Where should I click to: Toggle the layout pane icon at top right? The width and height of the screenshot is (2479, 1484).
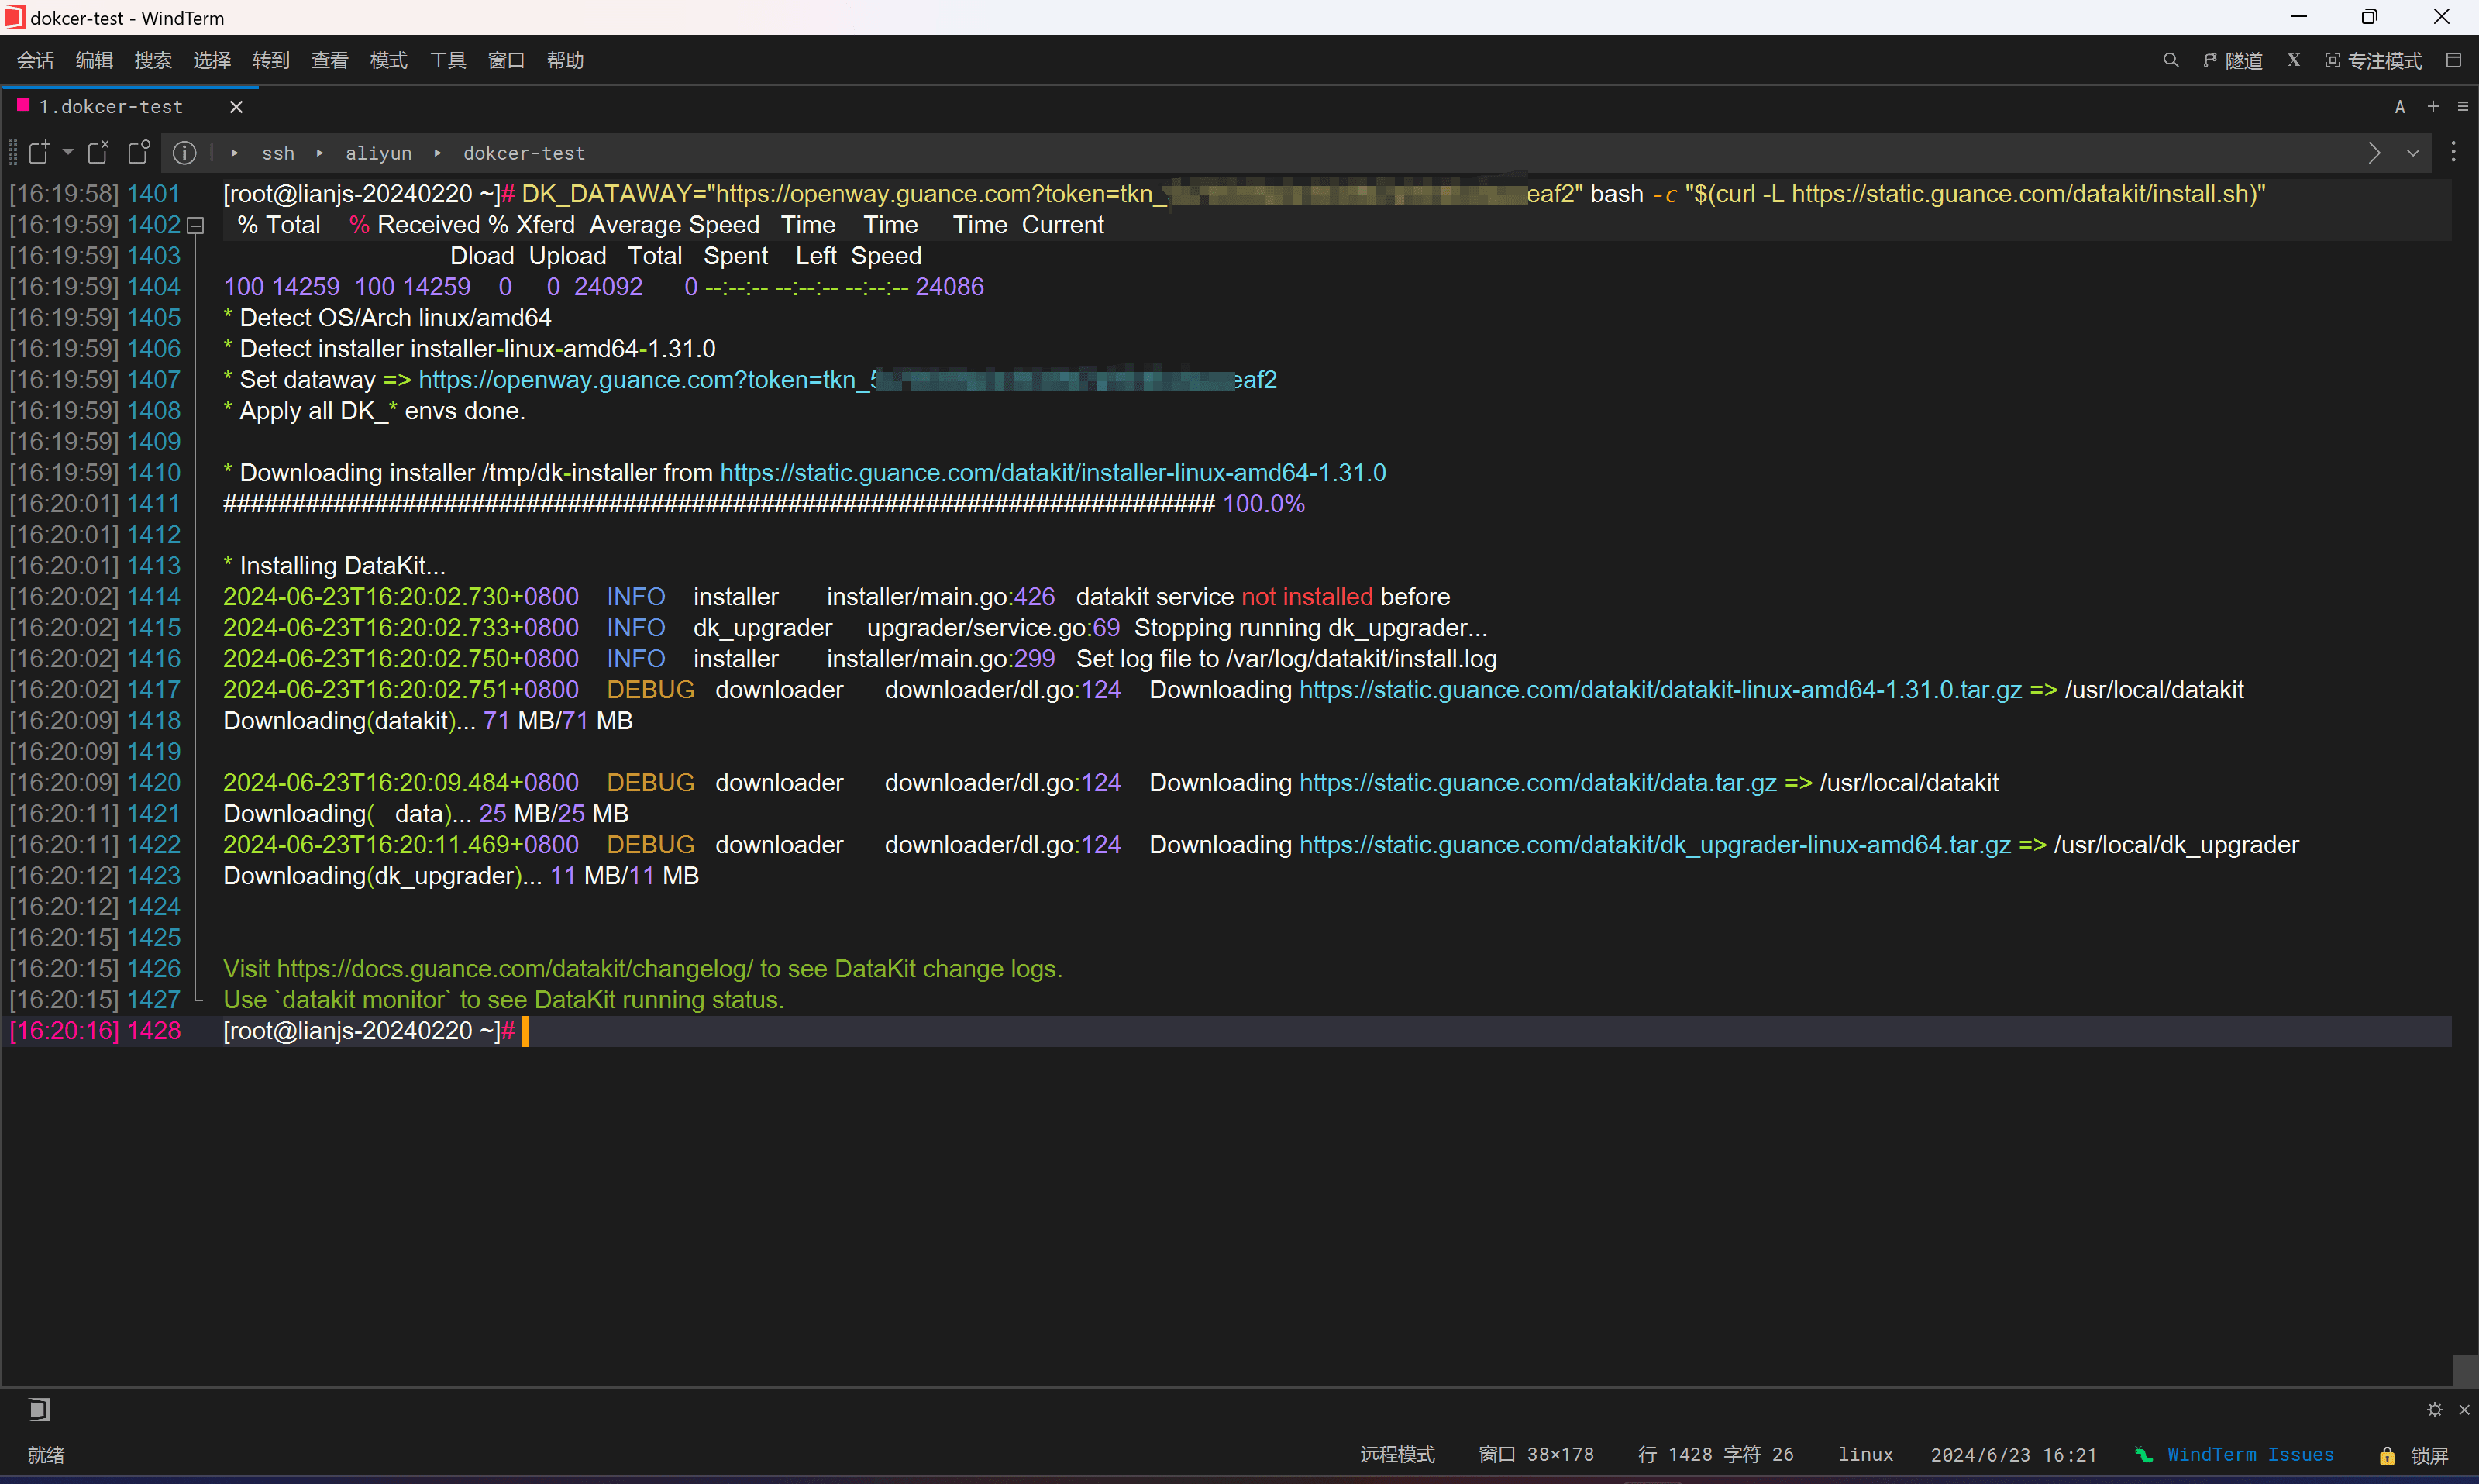point(2453,60)
